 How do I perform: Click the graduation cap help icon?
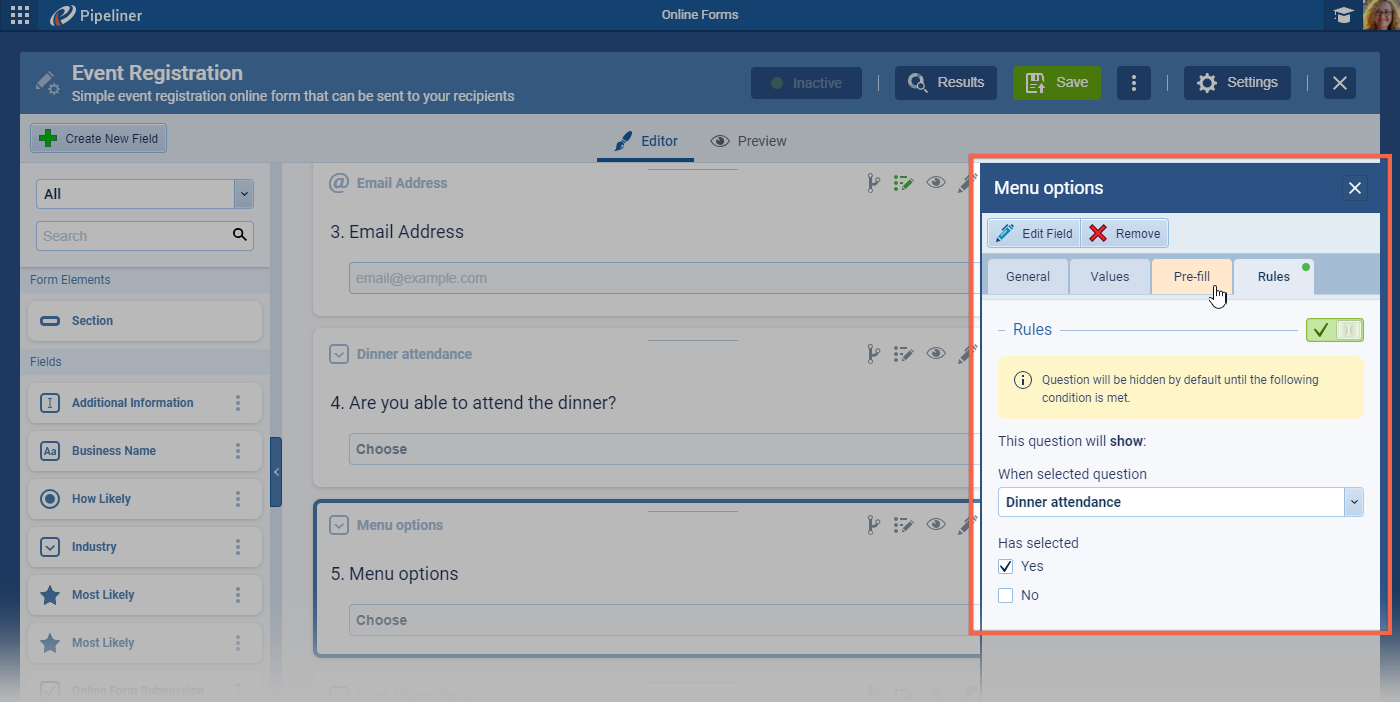[x=1342, y=15]
